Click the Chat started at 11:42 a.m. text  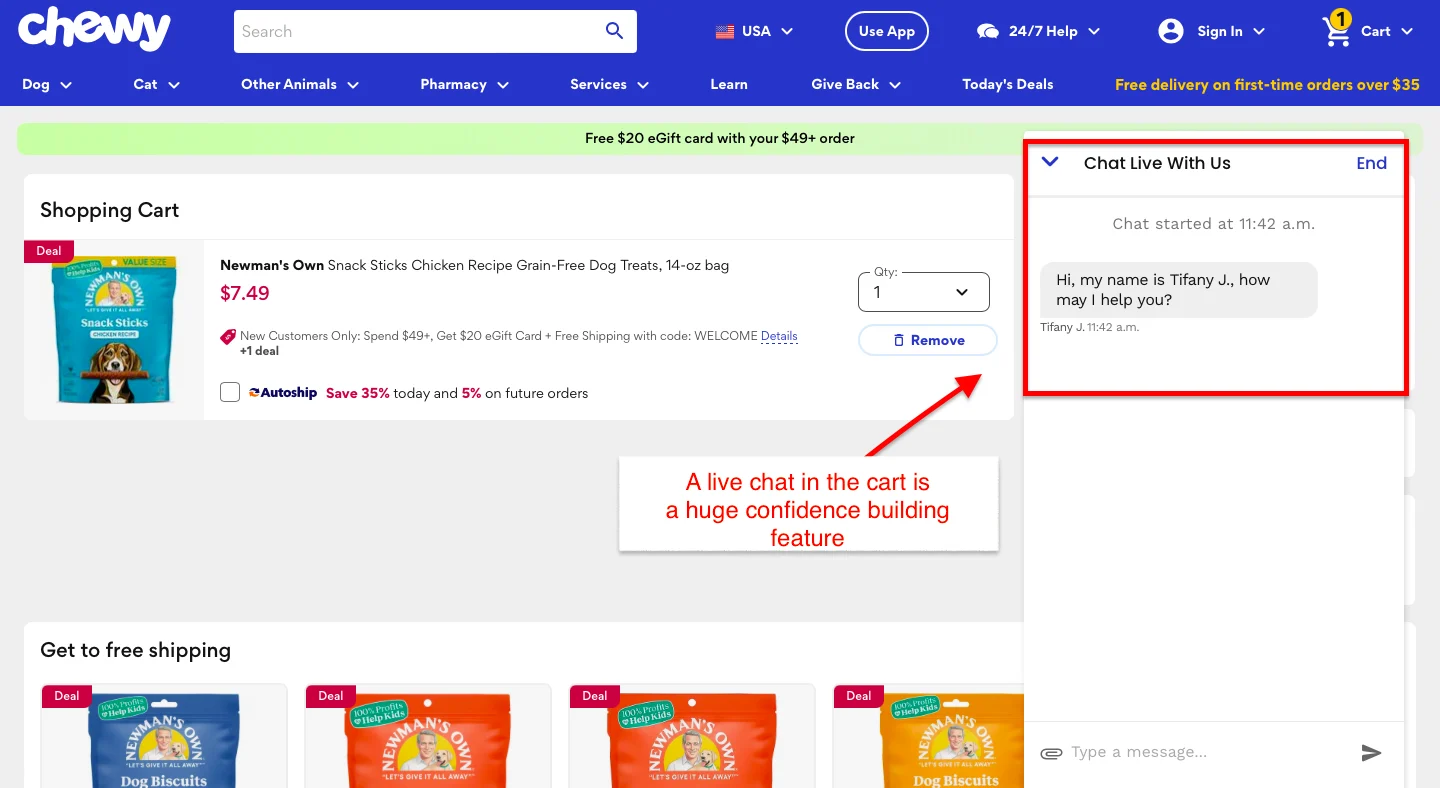pos(1213,224)
